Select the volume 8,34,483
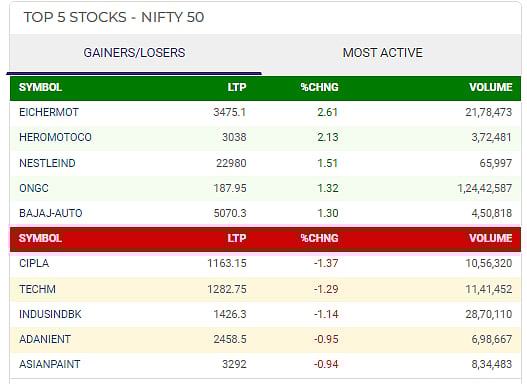The image size is (527, 384). point(491,364)
